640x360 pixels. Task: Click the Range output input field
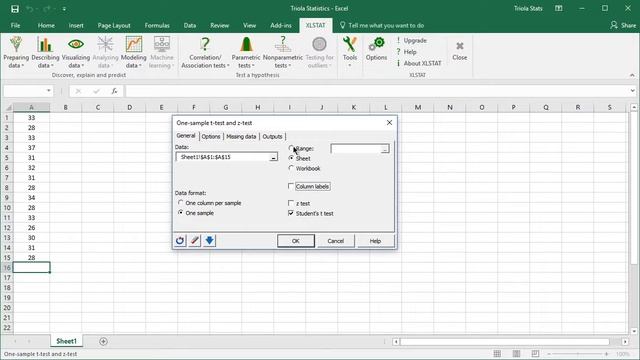coord(356,149)
